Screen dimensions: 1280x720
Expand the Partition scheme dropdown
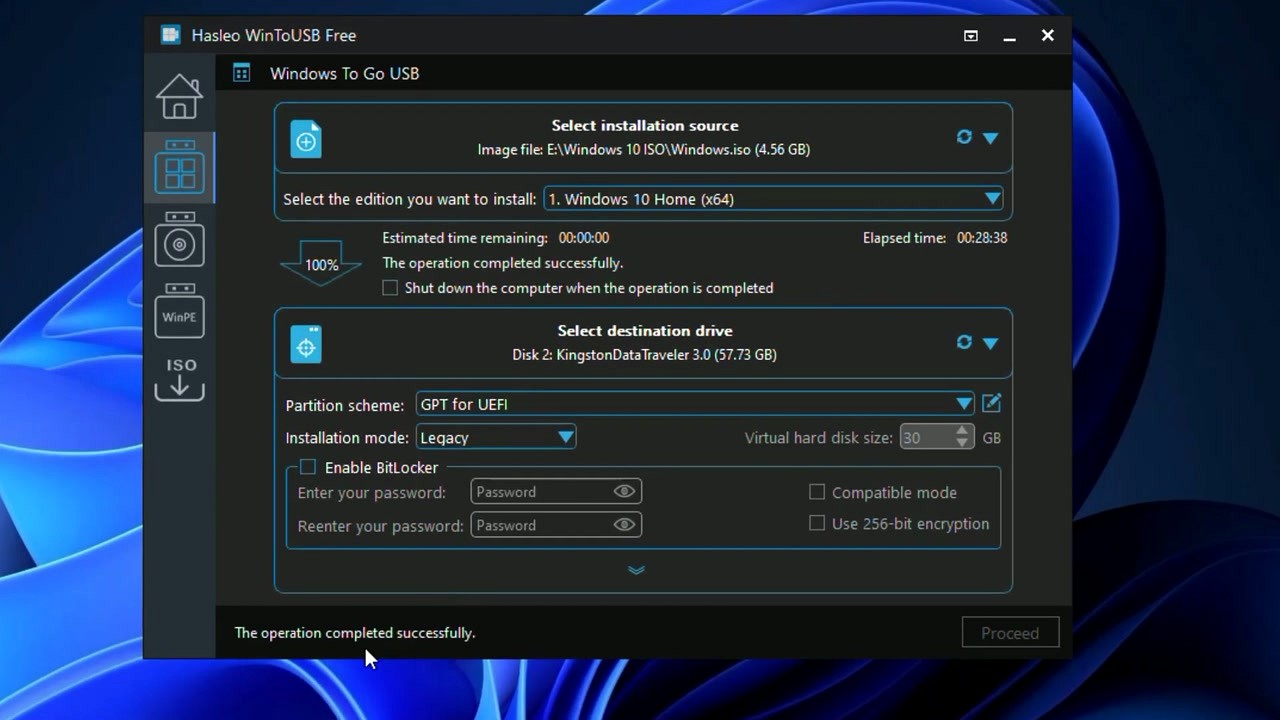[963, 403]
